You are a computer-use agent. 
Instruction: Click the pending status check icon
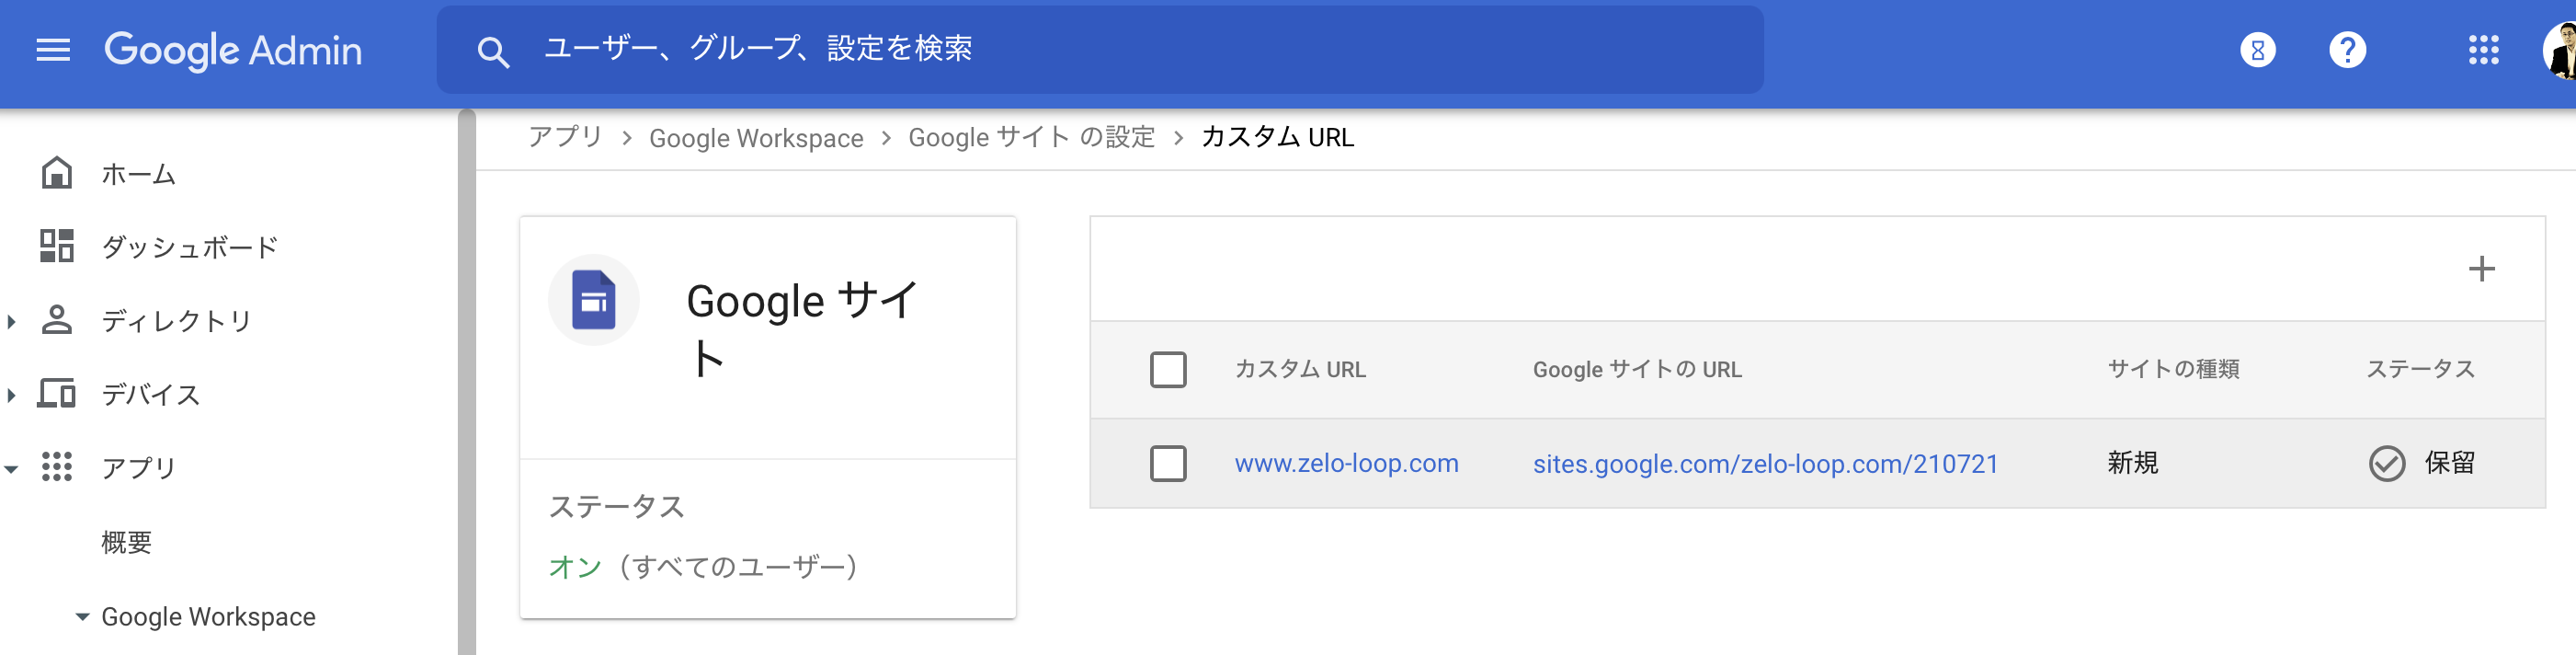pos(2386,463)
